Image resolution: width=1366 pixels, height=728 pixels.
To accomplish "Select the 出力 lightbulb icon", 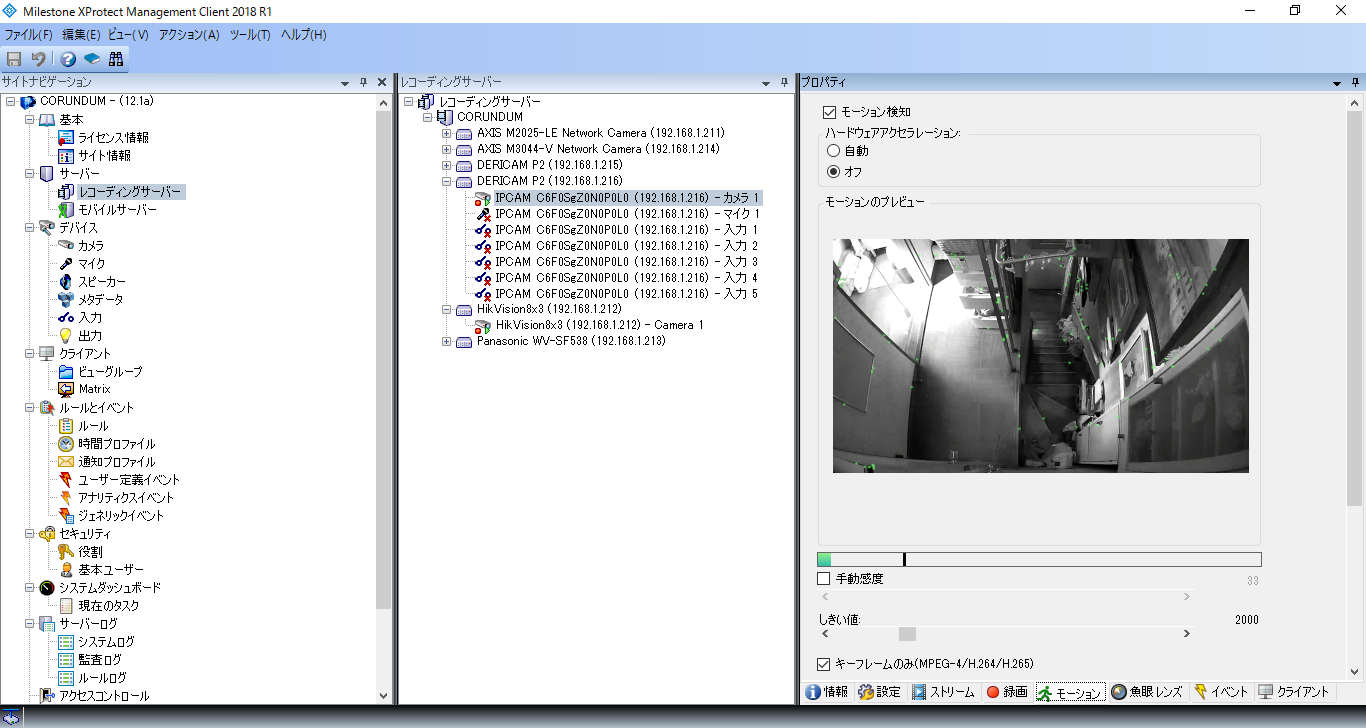I will (66, 336).
